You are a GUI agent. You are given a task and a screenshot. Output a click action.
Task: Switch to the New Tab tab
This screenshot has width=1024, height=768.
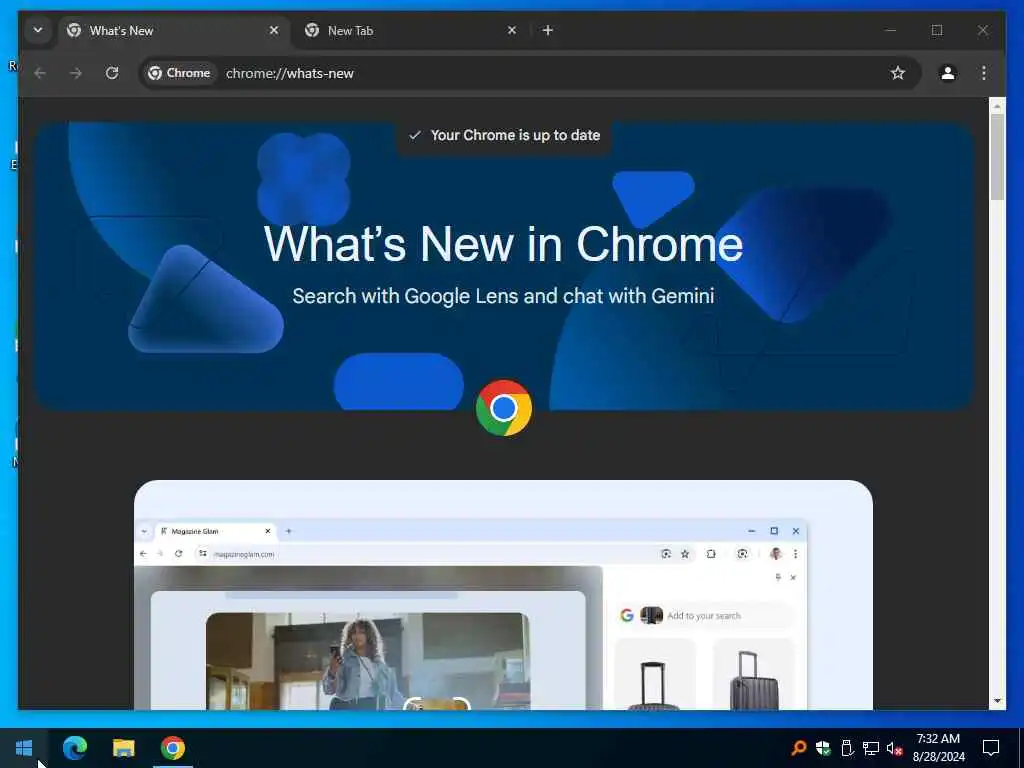[411, 31]
